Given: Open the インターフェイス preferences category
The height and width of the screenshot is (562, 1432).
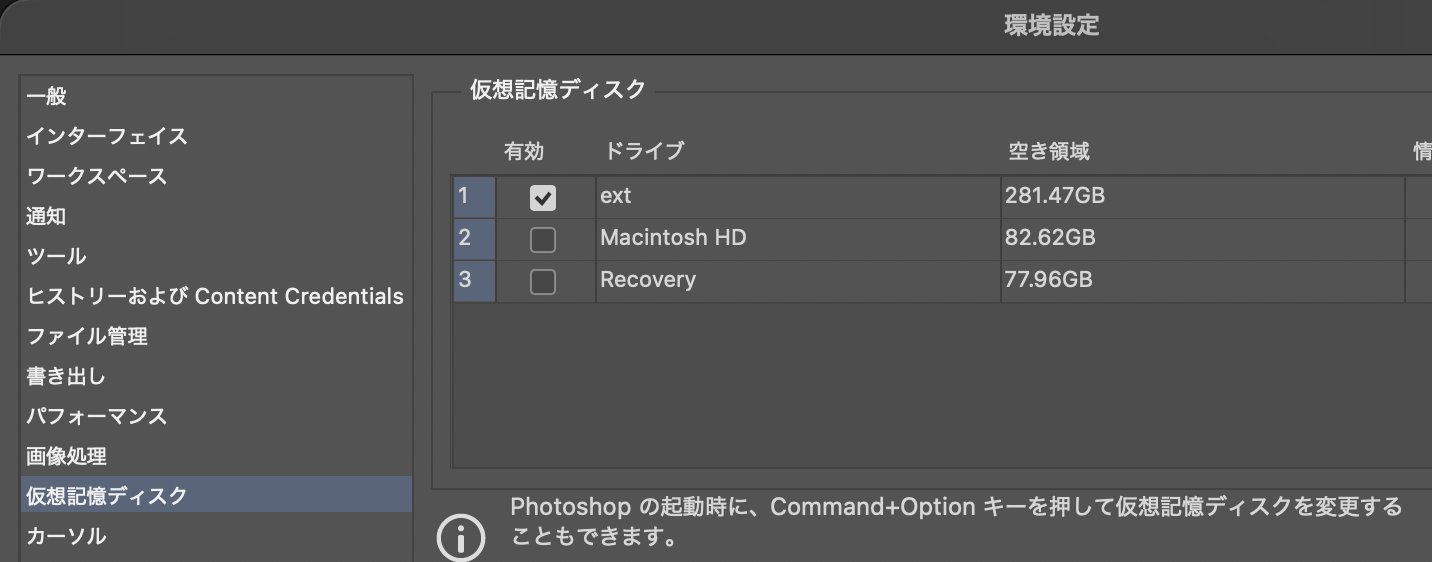Looking at the screenshot, I should [216, 136].
